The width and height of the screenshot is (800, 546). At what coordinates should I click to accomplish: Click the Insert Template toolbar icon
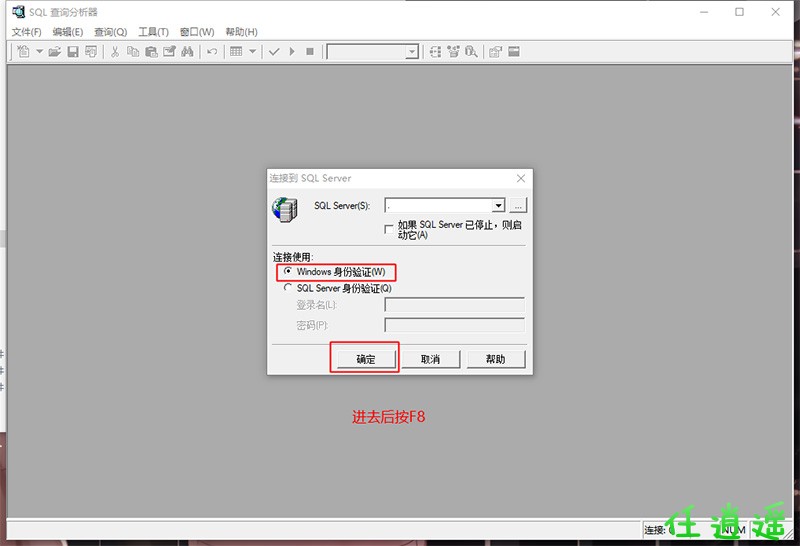91,52
